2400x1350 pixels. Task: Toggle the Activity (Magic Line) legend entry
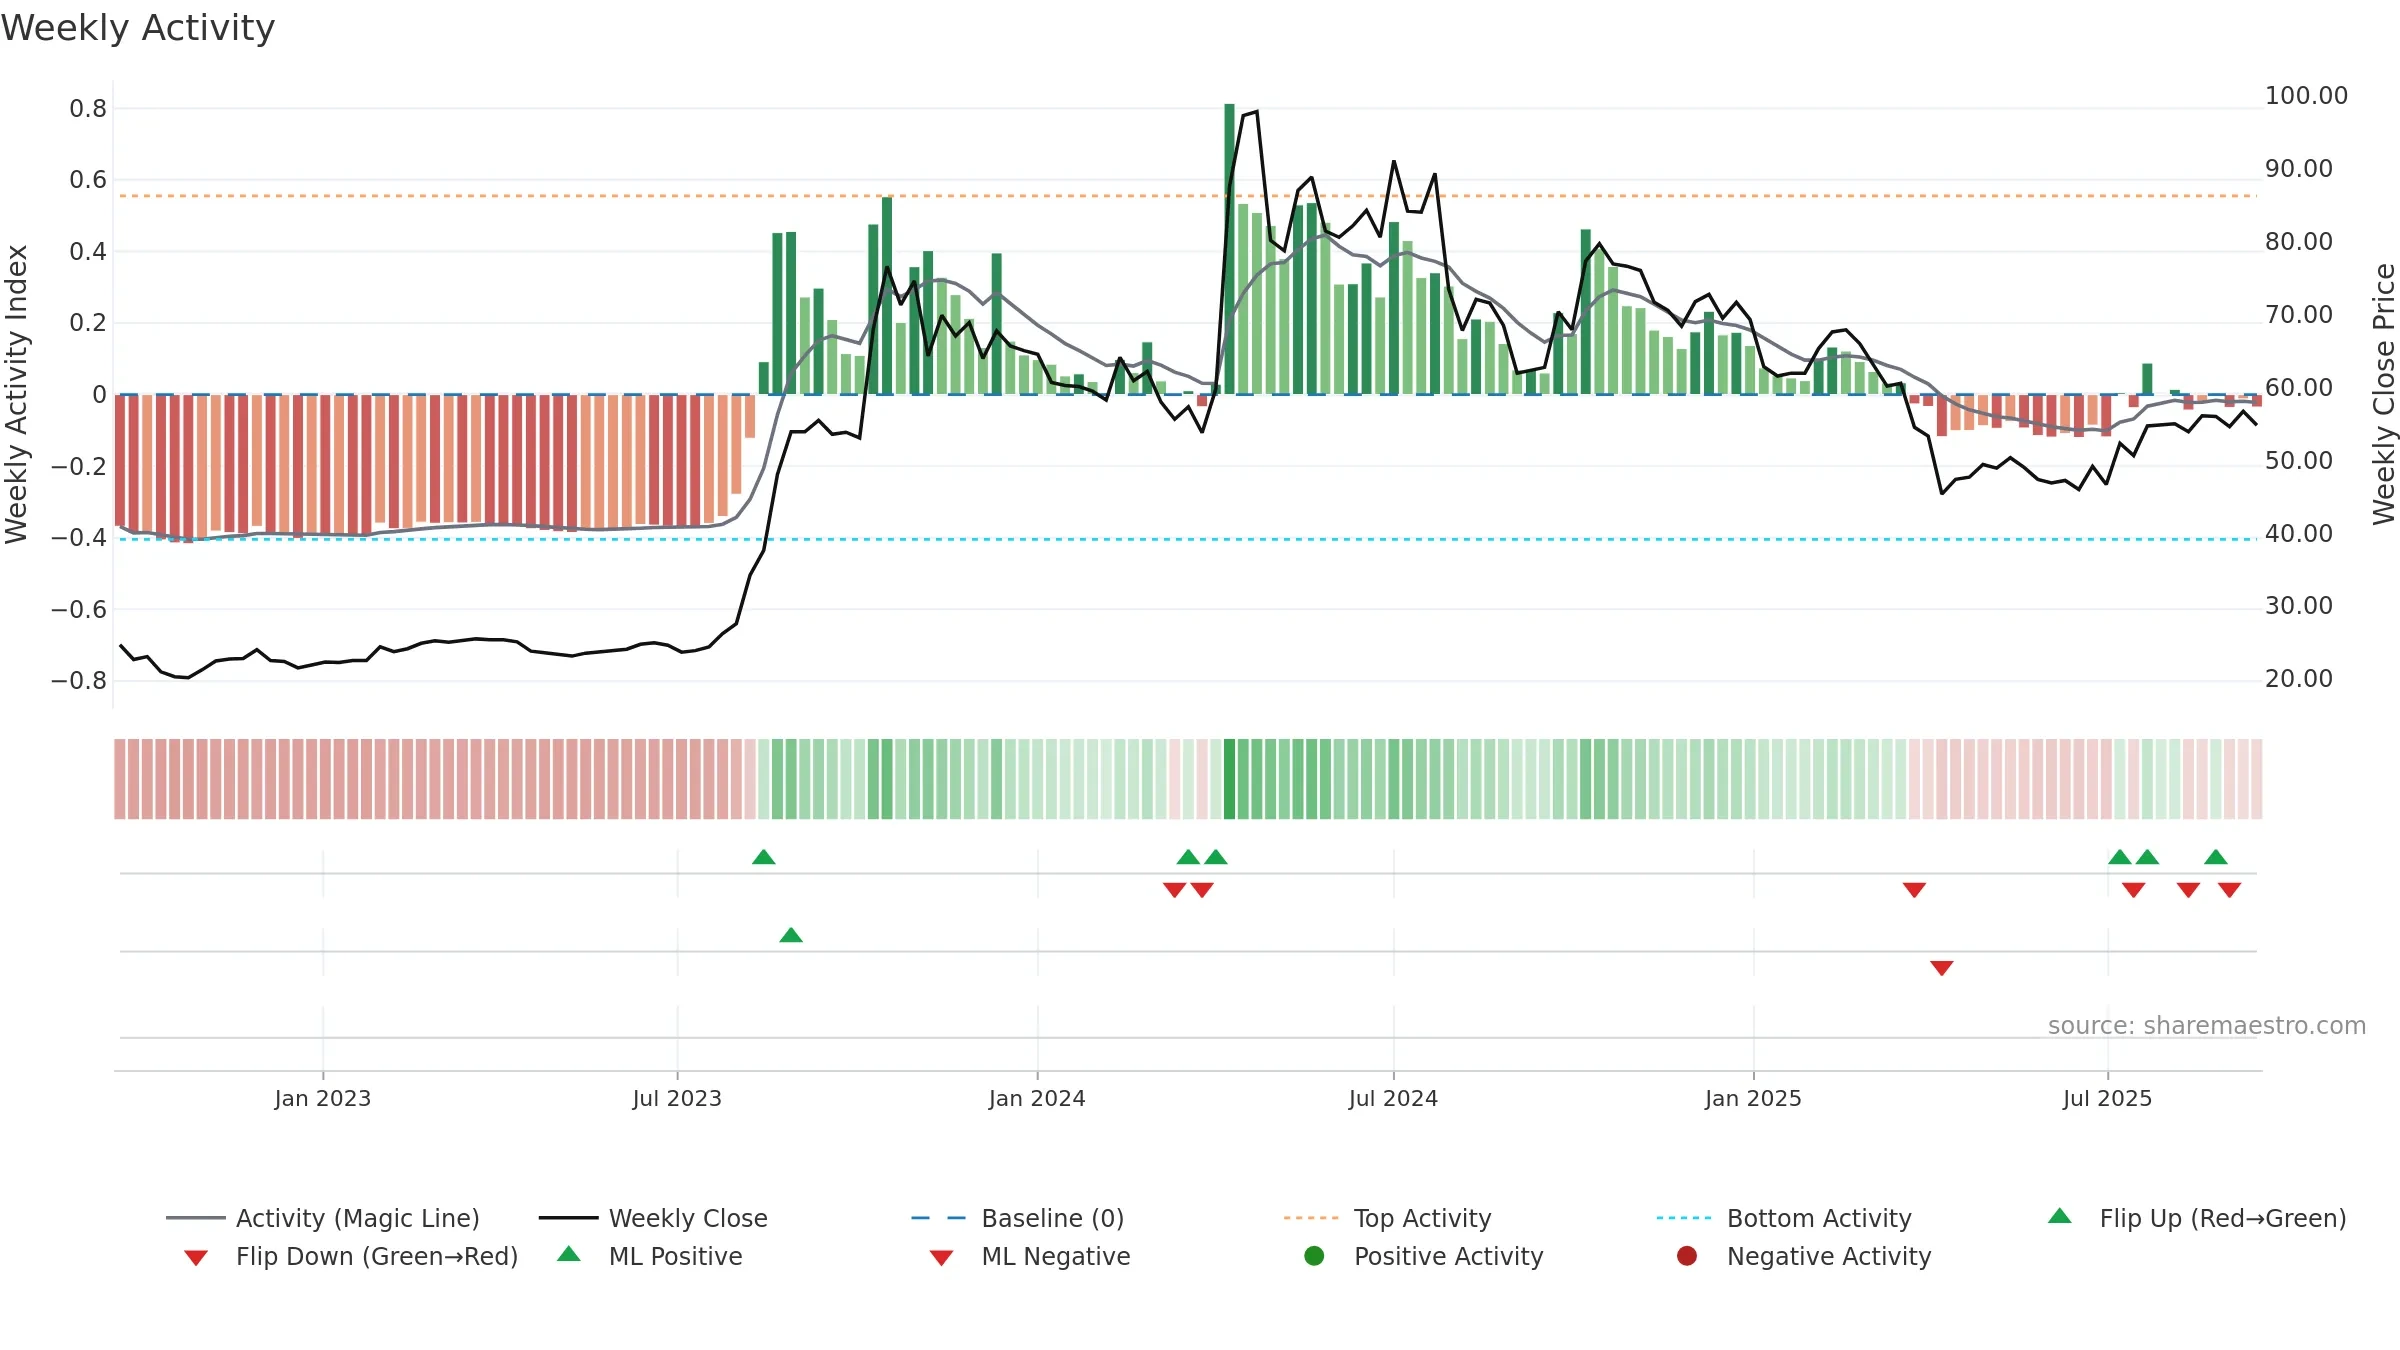tap(323, 1218)
